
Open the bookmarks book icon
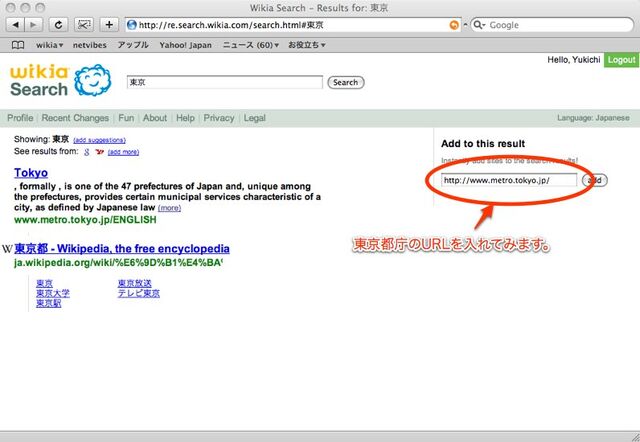pos(18,45)
